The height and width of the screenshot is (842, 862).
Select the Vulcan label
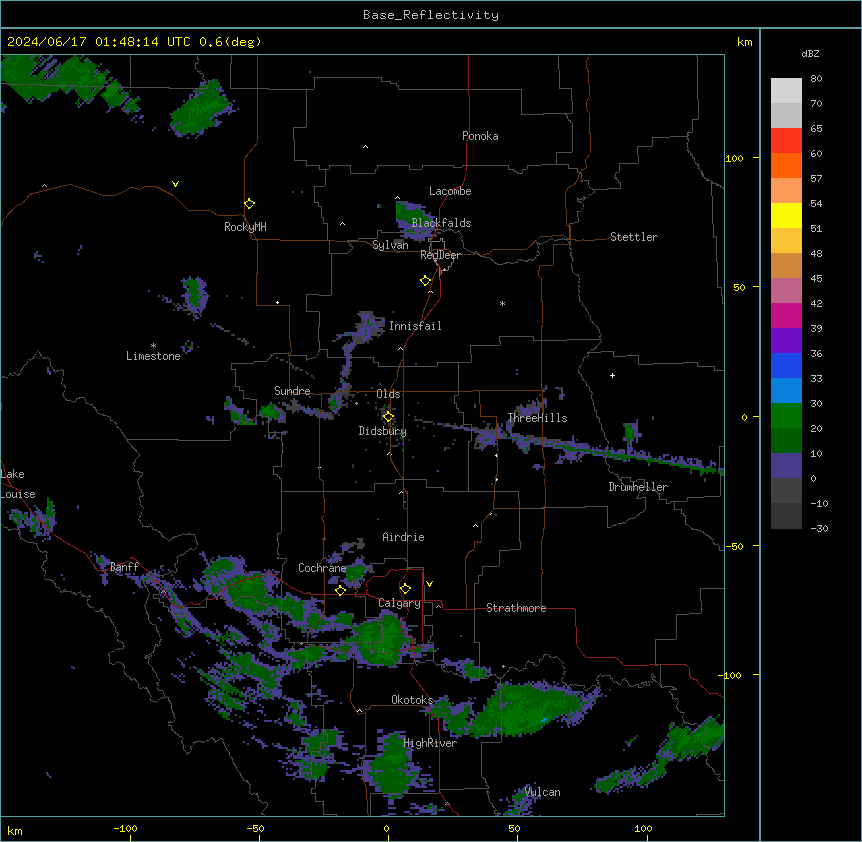pos(543,792)
